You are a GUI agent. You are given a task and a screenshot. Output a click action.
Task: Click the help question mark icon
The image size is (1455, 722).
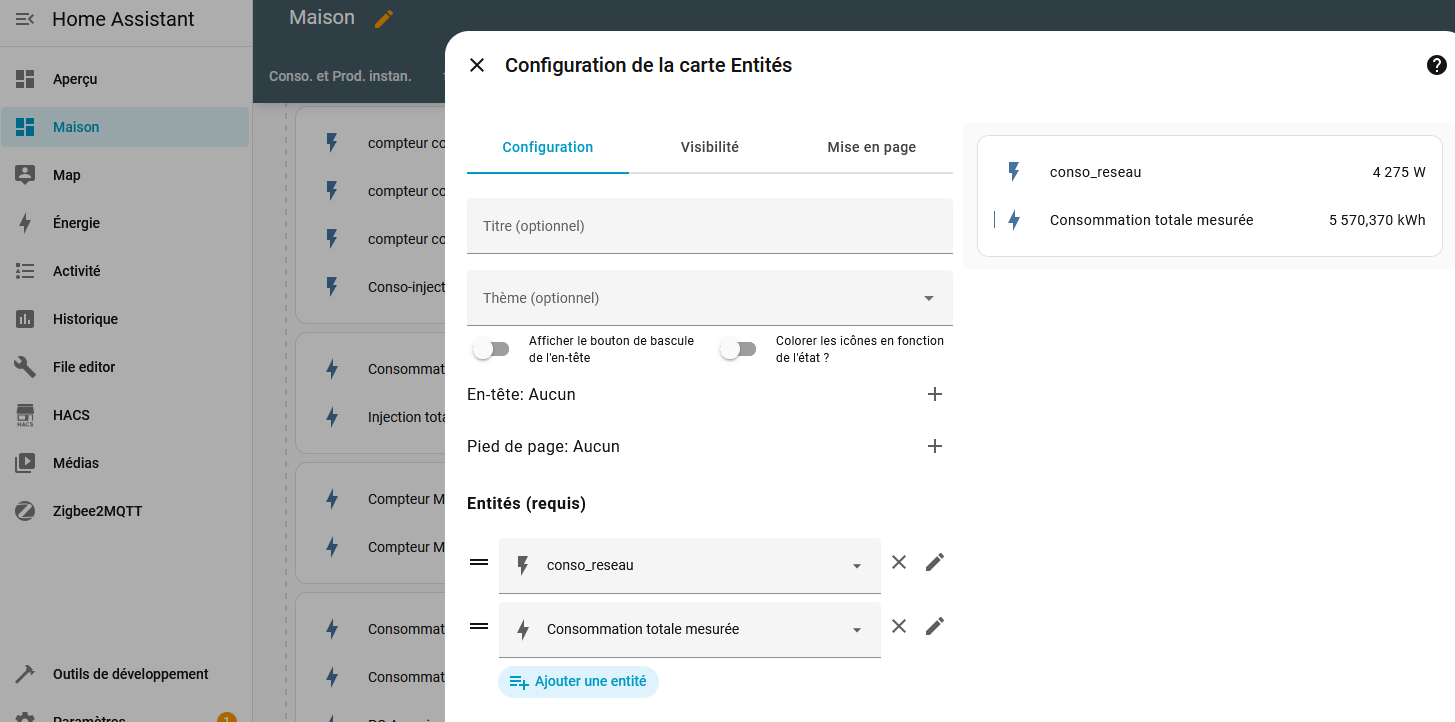[x=1436, y=65]
